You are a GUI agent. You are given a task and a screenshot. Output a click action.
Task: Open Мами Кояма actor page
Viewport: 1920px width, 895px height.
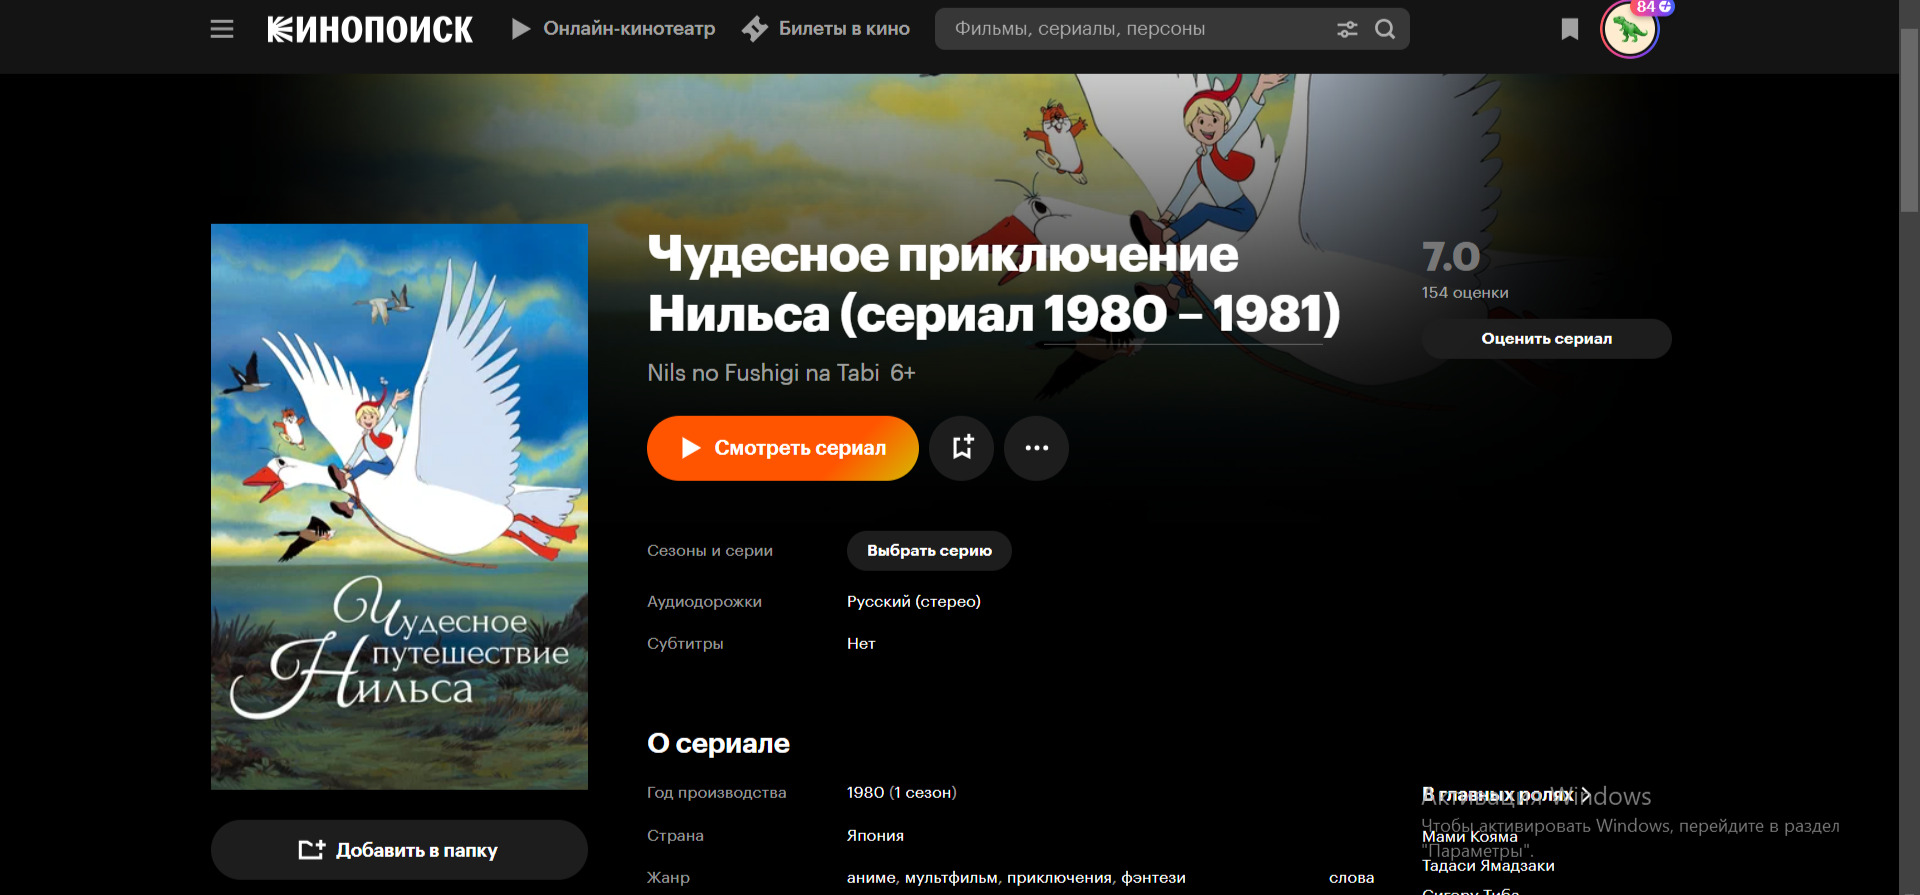pos(1470,837)
